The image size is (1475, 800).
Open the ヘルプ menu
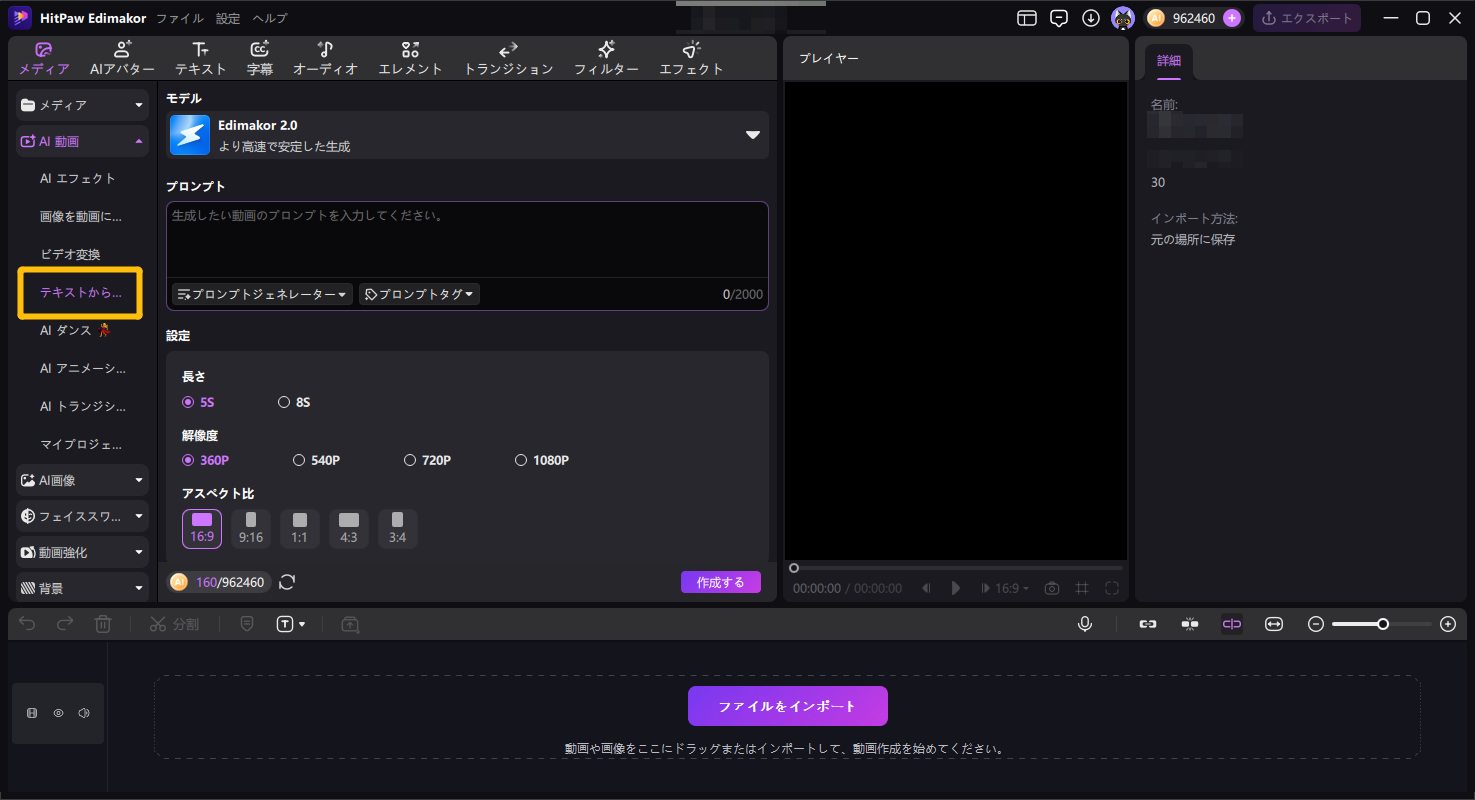[x=269, y=17]
